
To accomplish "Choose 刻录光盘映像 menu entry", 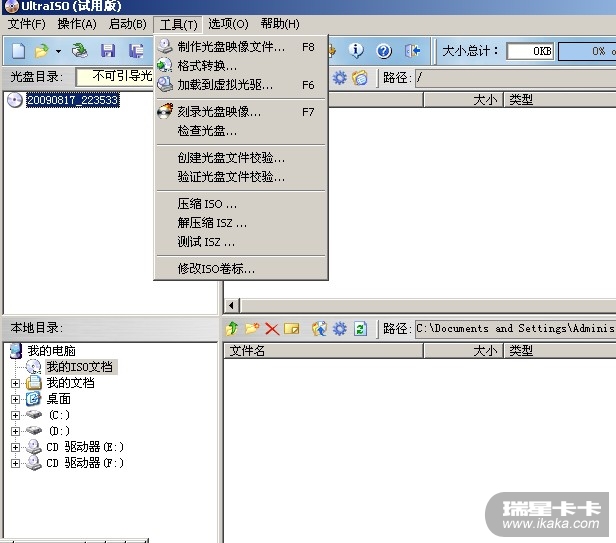I will (241, 112).
